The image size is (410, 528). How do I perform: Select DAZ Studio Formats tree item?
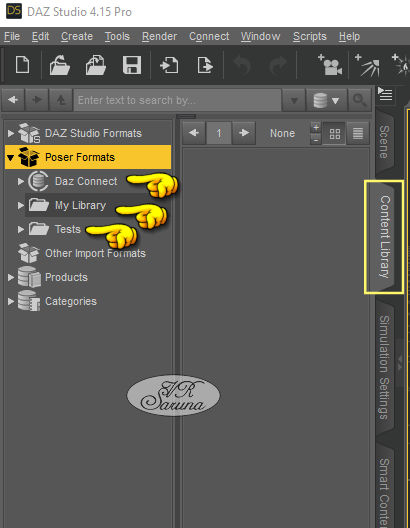pos(93,133)
